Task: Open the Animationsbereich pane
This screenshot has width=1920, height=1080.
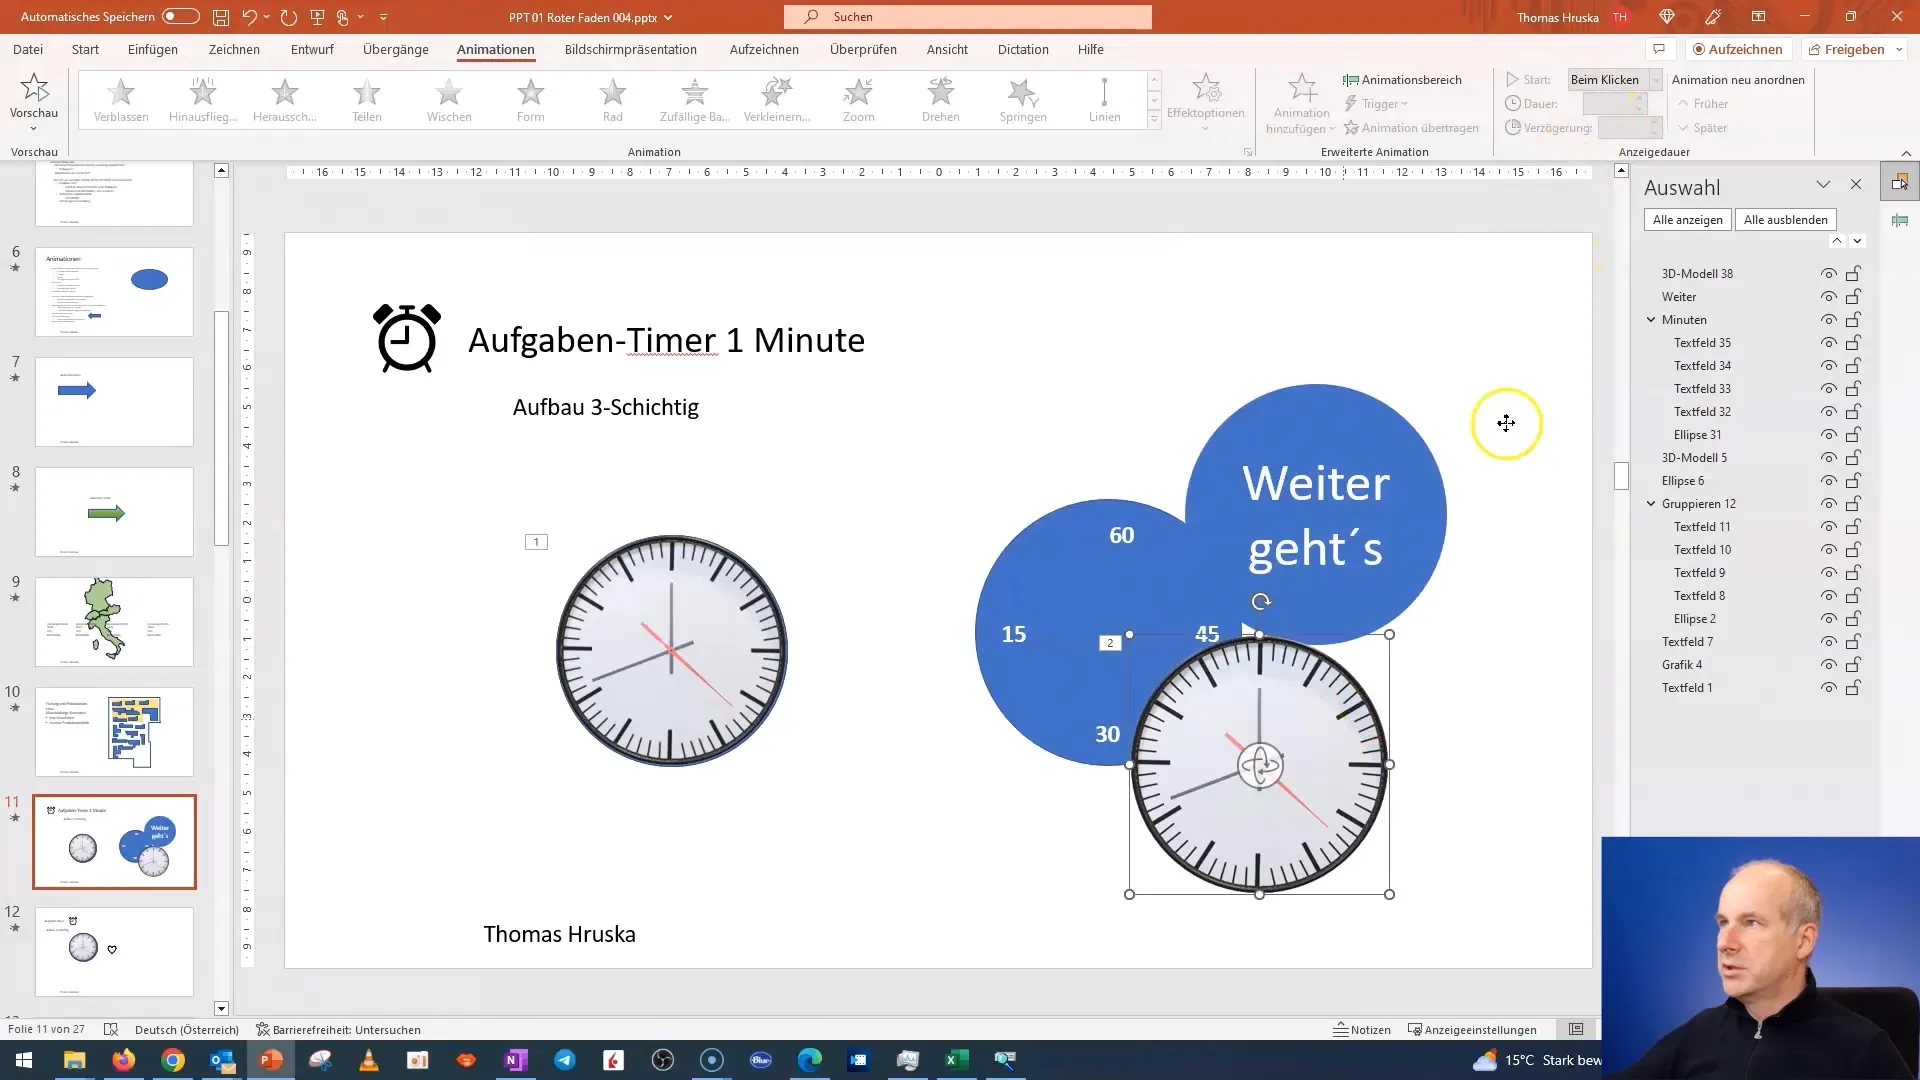Action: pyautogui.click(x=1402, y=80)
